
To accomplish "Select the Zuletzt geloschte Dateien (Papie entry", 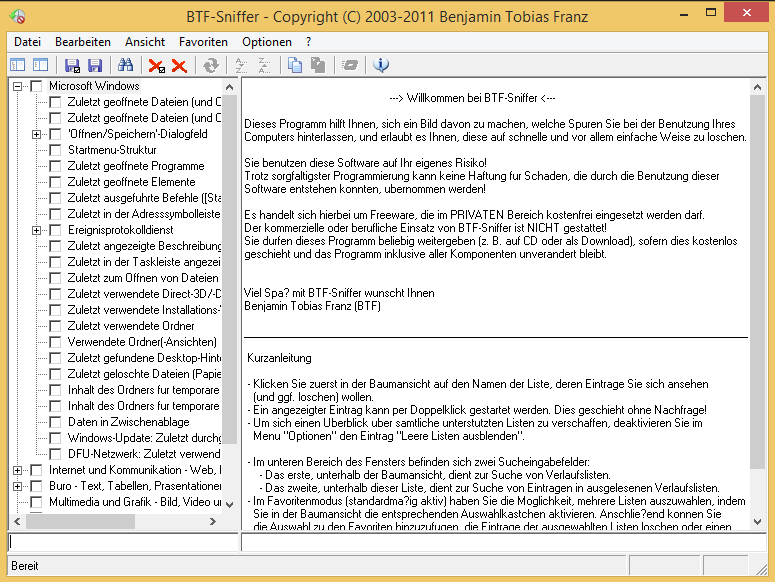I will (144, 374).
